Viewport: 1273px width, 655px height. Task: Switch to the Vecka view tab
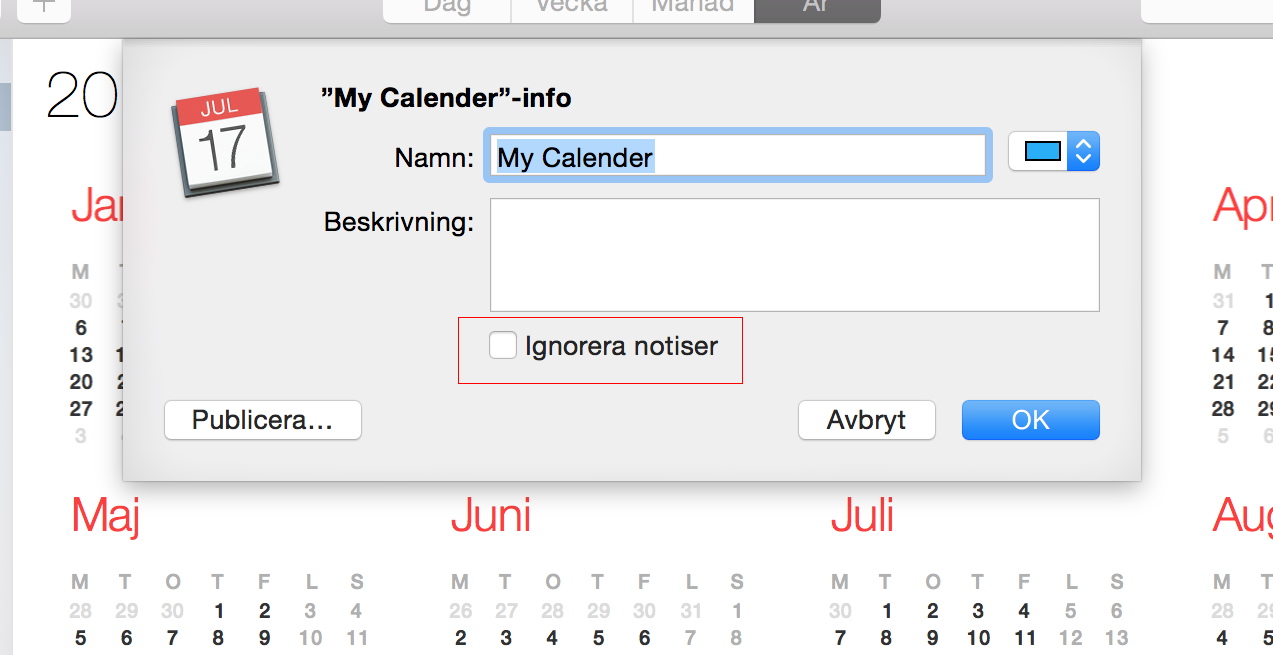[x=572, y=8]
